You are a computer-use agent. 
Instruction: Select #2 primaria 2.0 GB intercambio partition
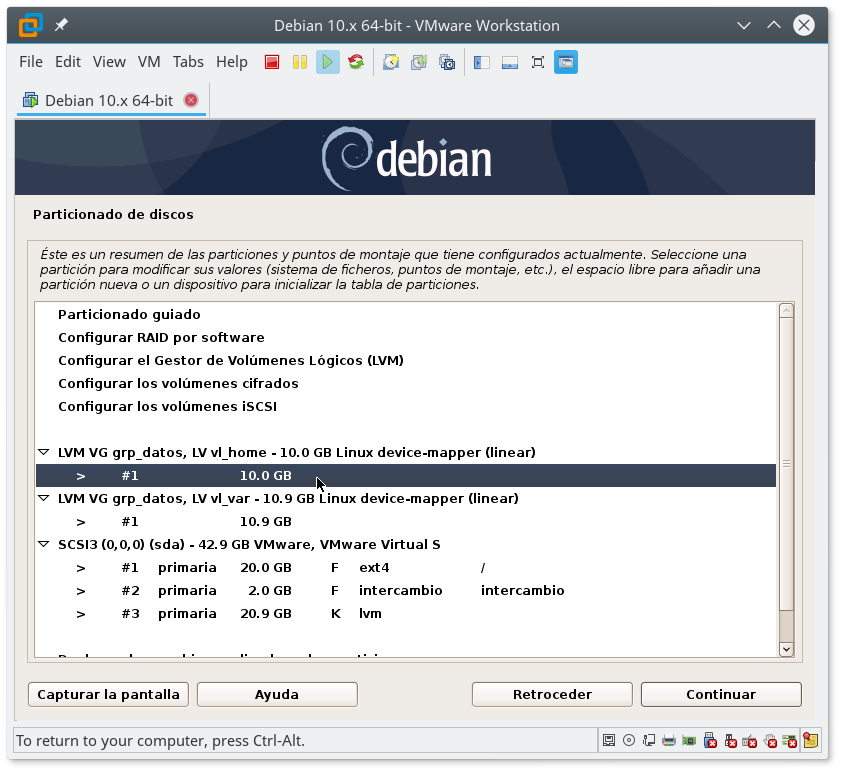pyautogui.click(x=406, y=591)
